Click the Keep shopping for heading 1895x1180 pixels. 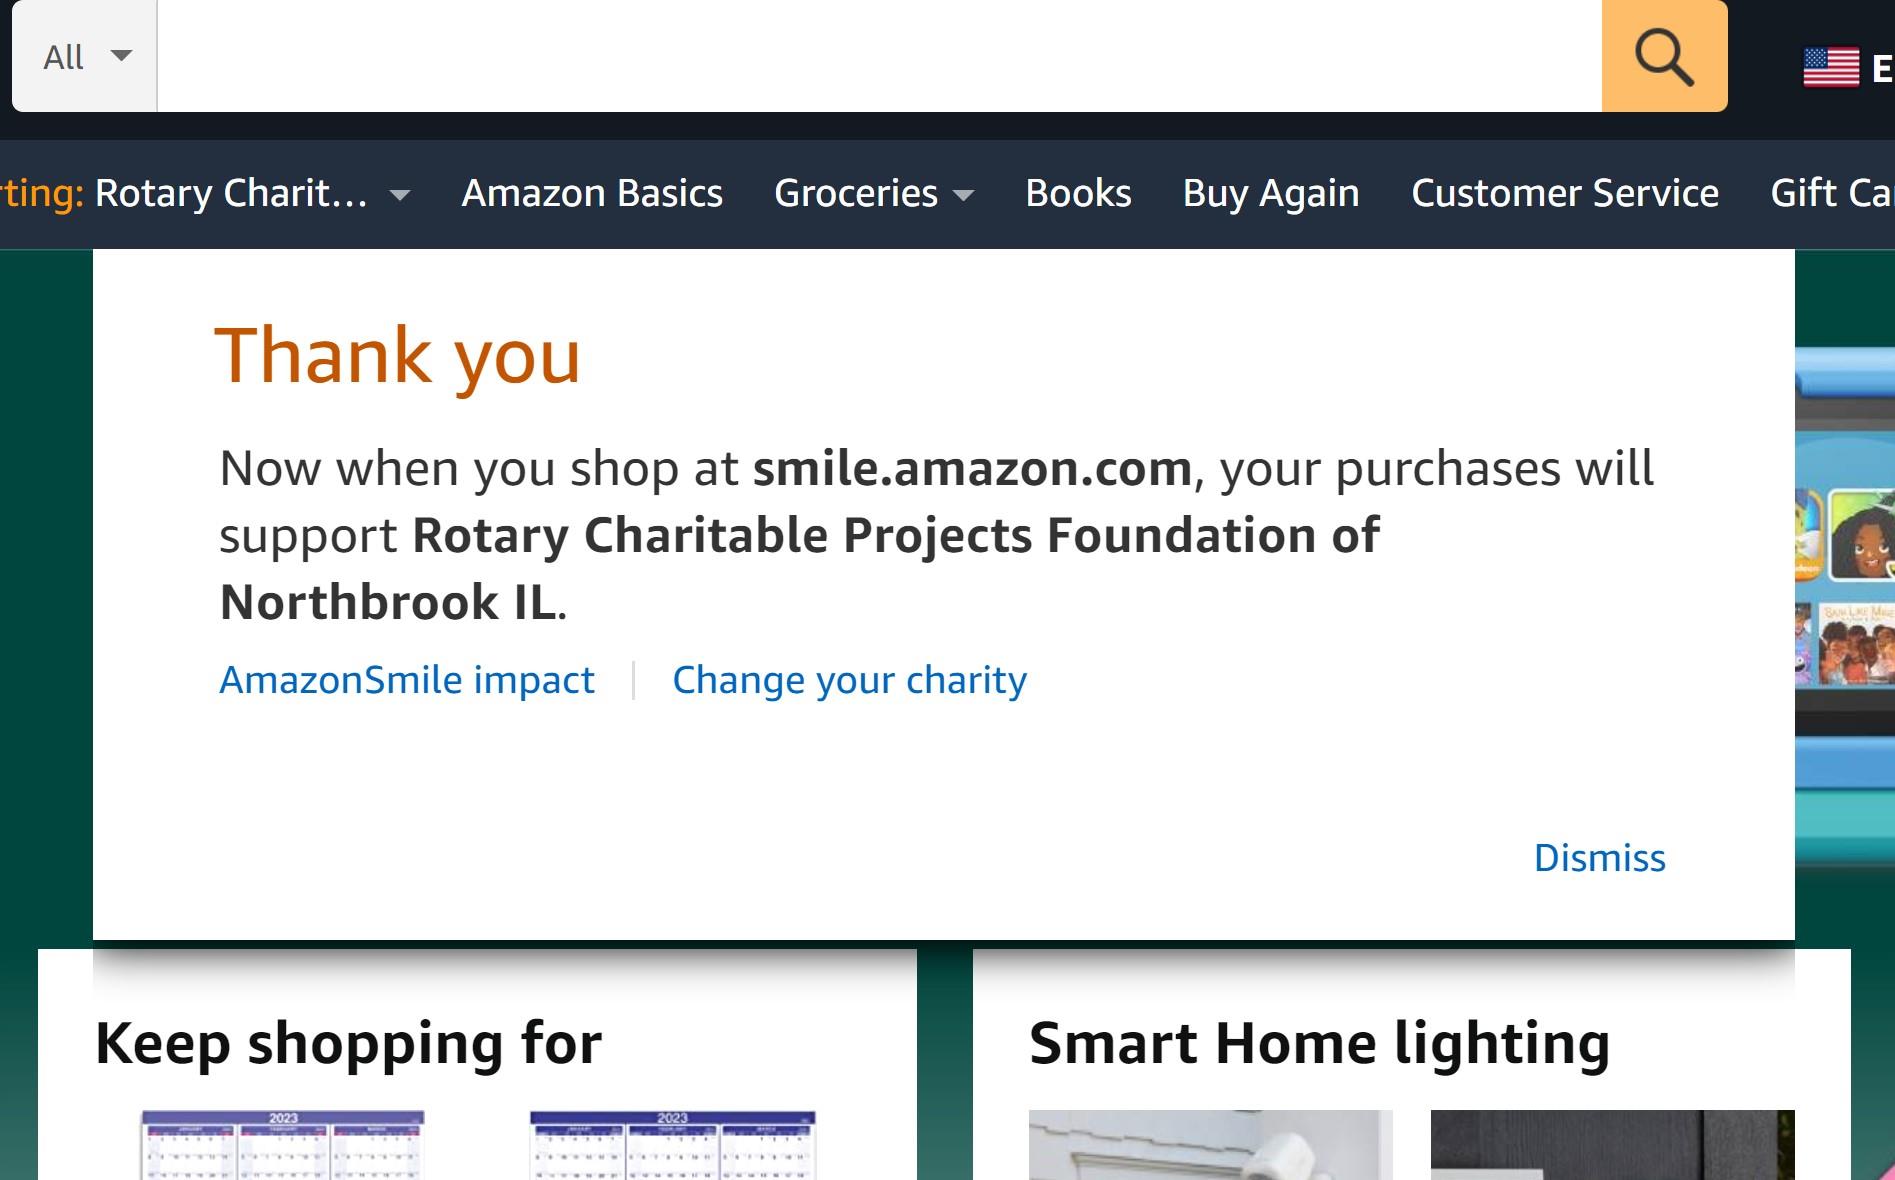point(348,1043)
